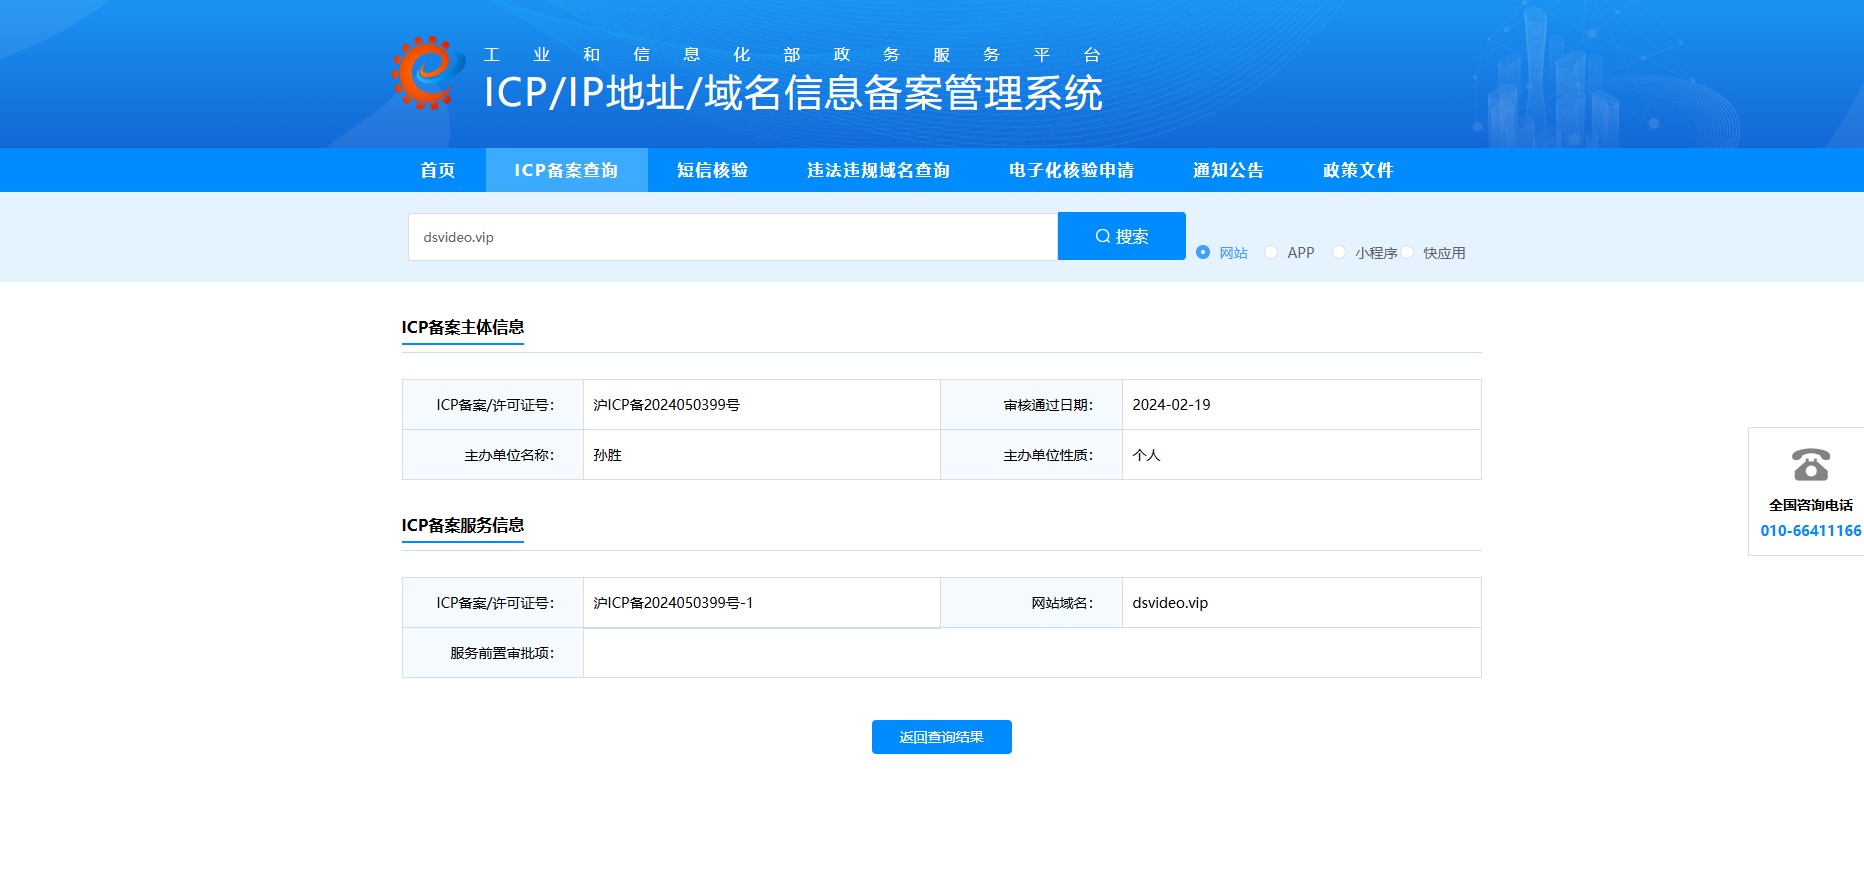Click the orange gear MIIT logo
Viewport: 1864px width, 888px height.
[x=428, y=73]
